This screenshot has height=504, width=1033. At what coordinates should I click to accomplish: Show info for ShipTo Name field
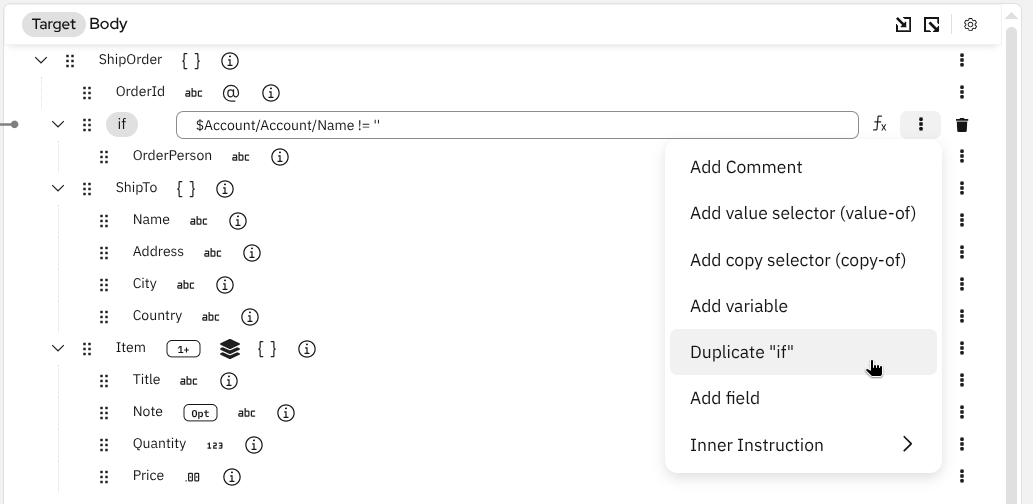238,221
